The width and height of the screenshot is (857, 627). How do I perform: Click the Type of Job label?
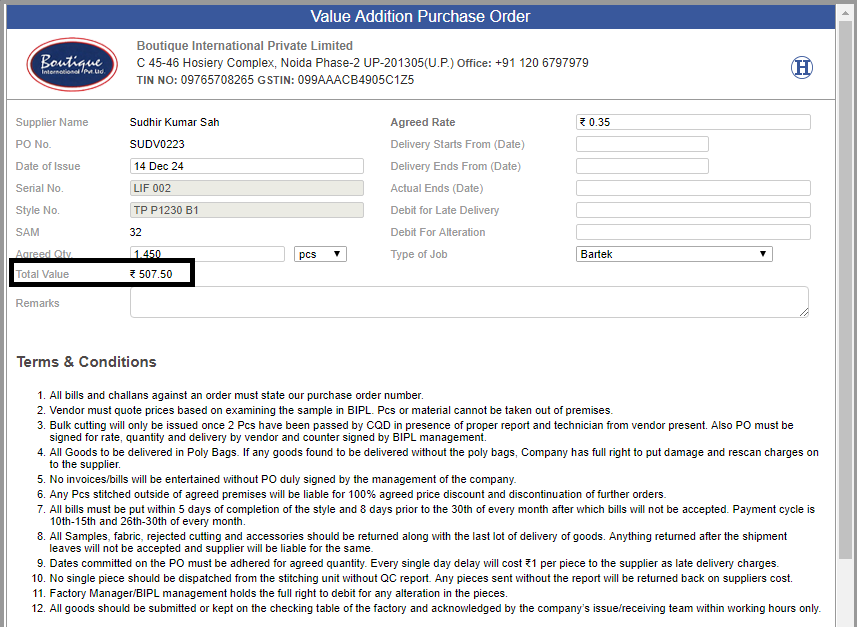click(419, 254)
